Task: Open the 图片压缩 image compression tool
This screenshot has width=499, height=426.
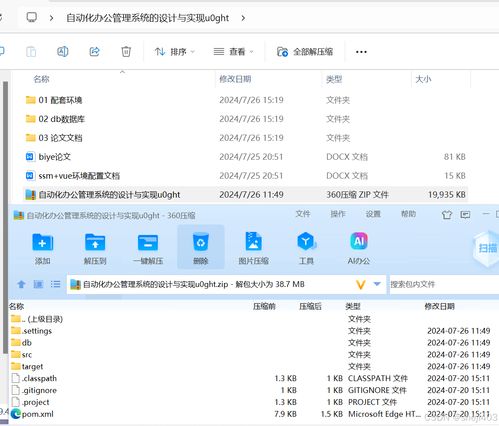Action: coord(254,241)
